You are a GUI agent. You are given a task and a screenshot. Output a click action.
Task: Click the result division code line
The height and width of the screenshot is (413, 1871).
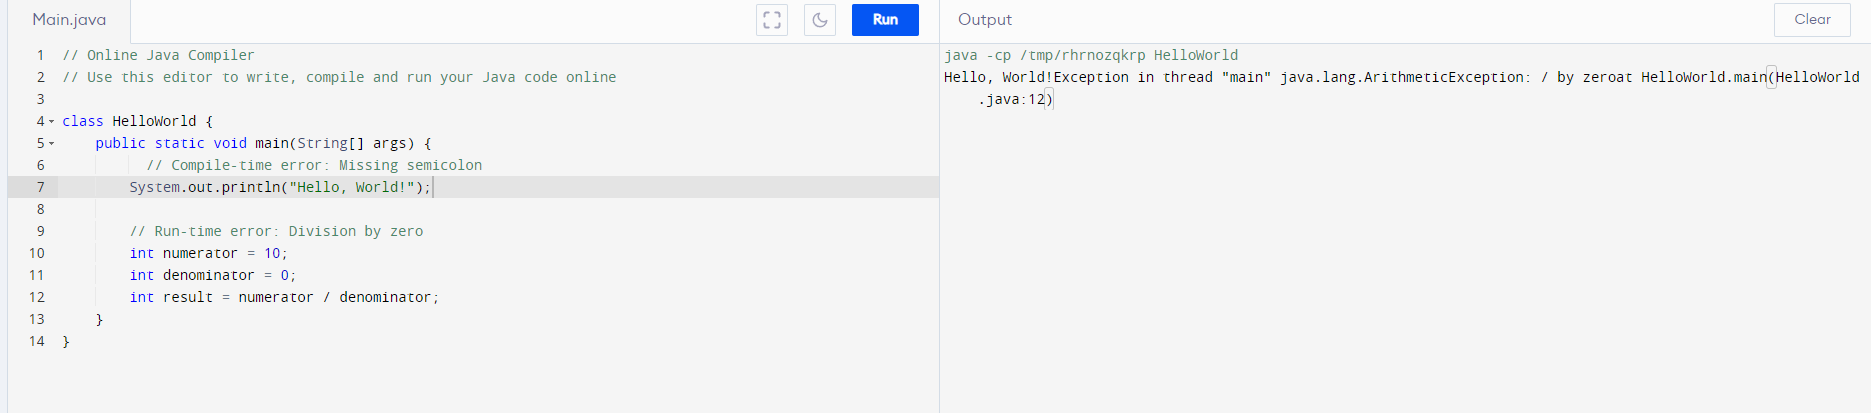tap(284, 297)
